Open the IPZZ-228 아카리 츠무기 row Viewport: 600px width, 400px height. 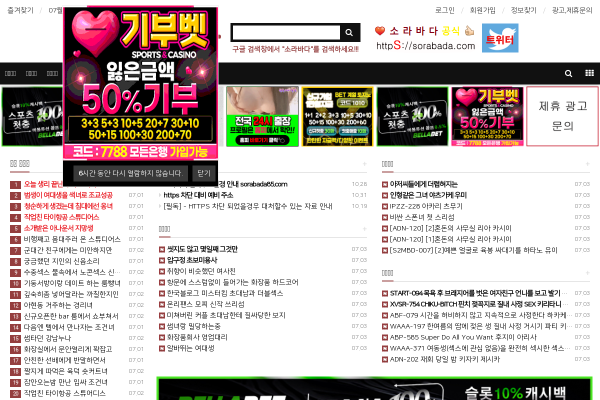pos(426,206)
